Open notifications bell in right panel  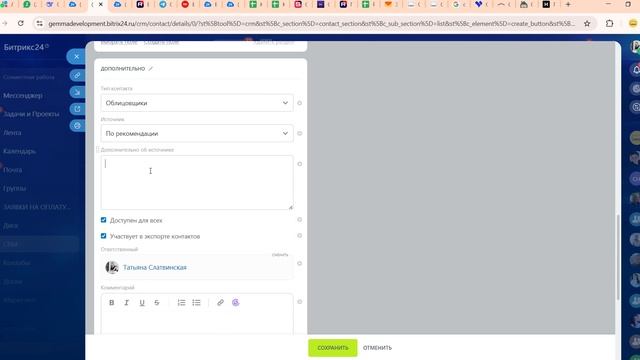tap(636, 70)
